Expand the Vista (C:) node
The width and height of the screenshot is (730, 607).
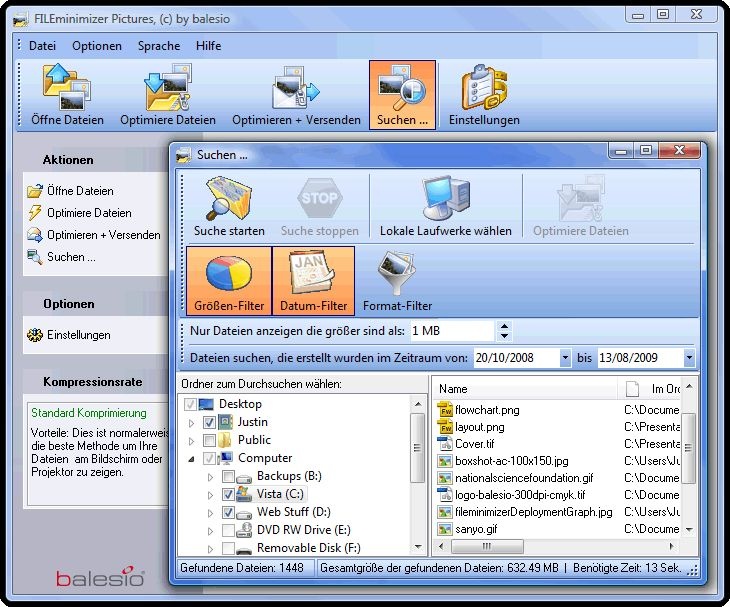(210, 495)
